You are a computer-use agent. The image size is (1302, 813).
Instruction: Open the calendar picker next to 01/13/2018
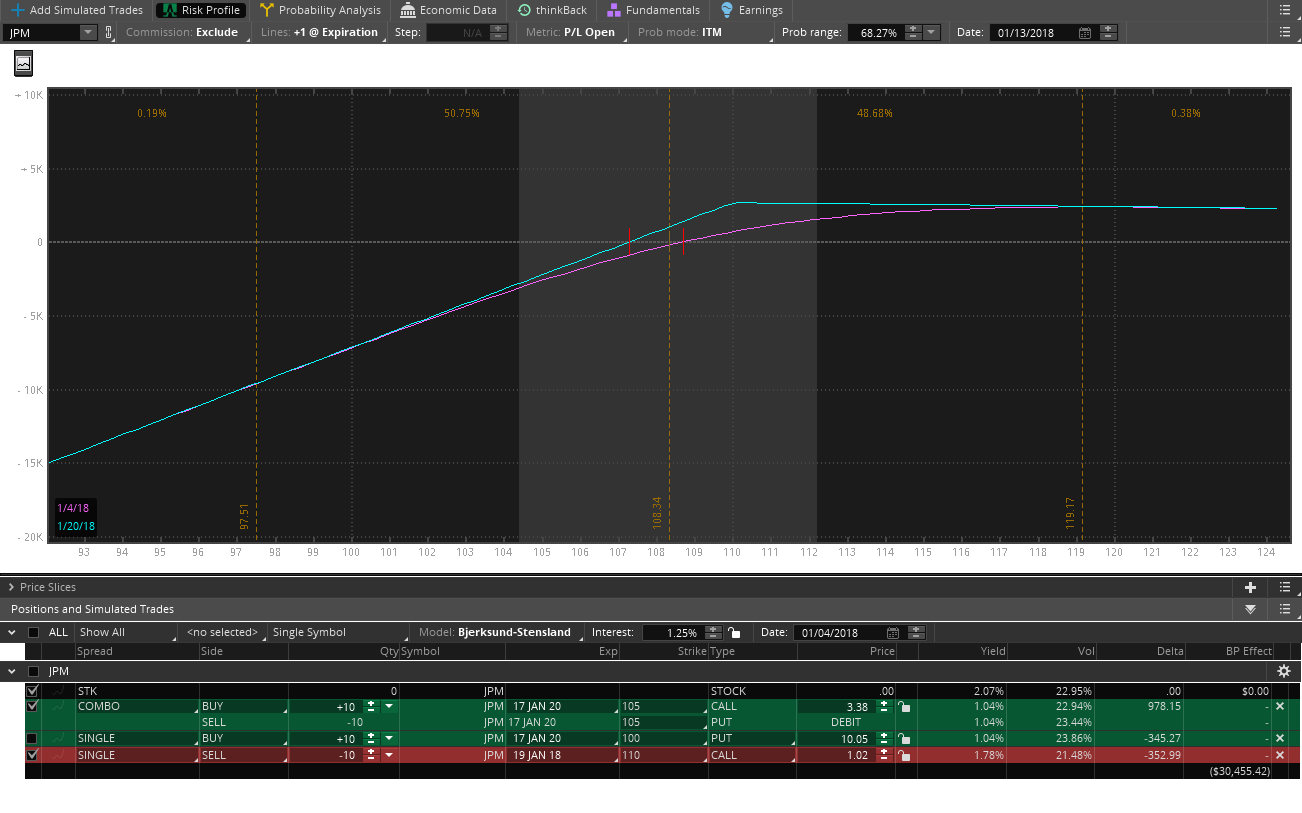coord(1085,32)
